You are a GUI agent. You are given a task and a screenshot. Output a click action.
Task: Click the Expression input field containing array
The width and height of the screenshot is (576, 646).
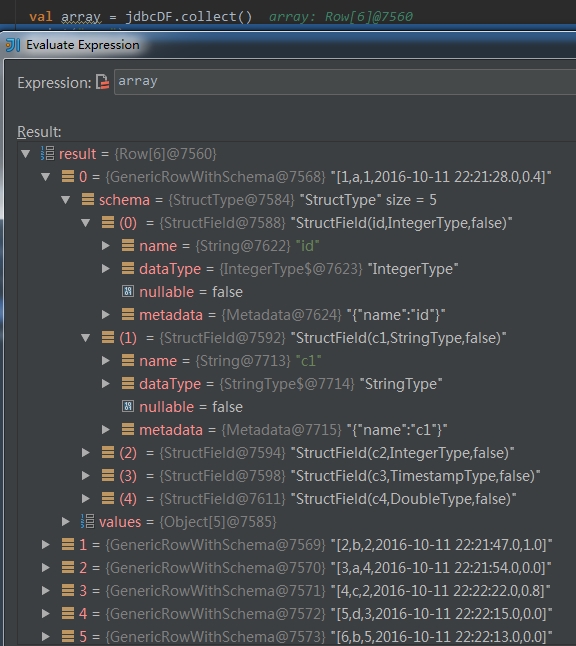coord(344,82)
